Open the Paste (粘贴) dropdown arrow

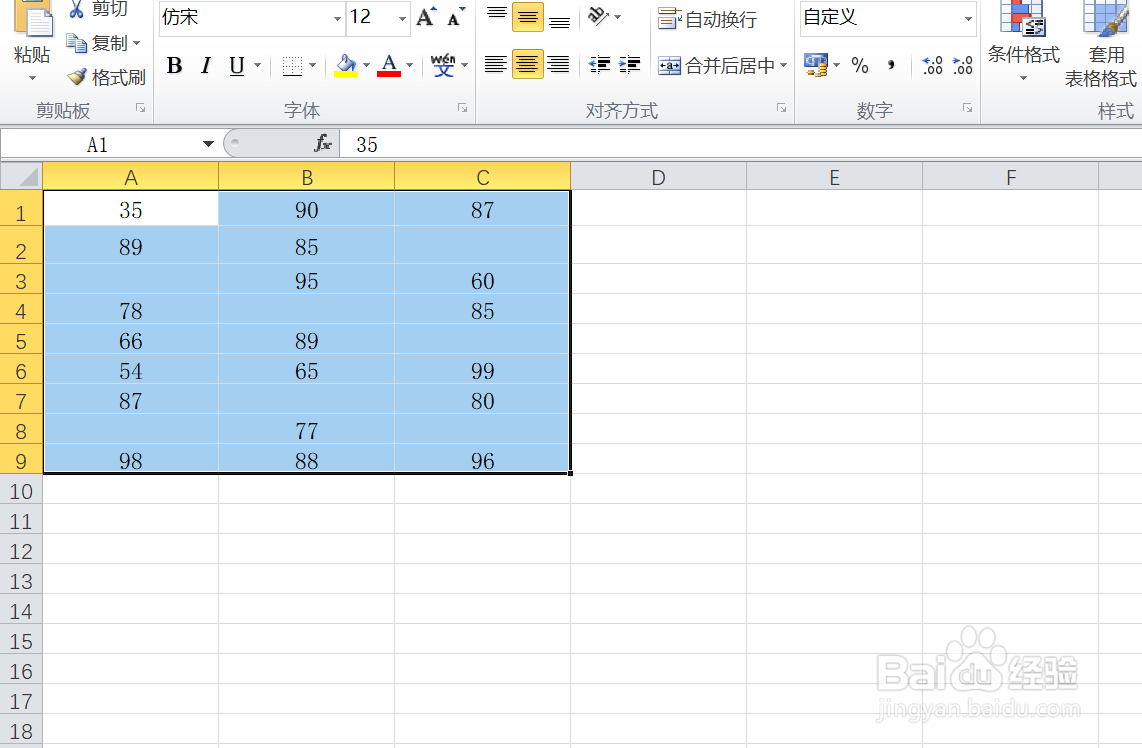(32, 78)
